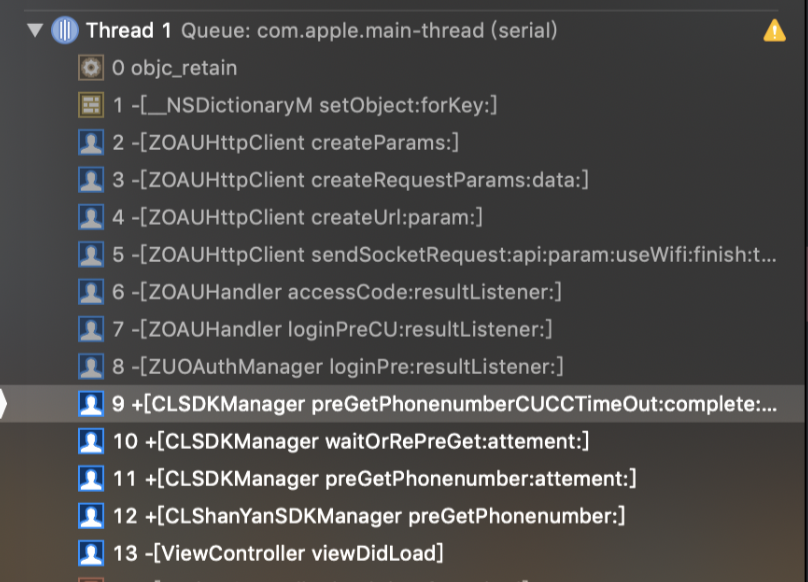Click the user icon for frame 12 CLShanYanSDKManager
Viewport: 808px width, 582px height.
pyautogui.click(x=91, y=516)
